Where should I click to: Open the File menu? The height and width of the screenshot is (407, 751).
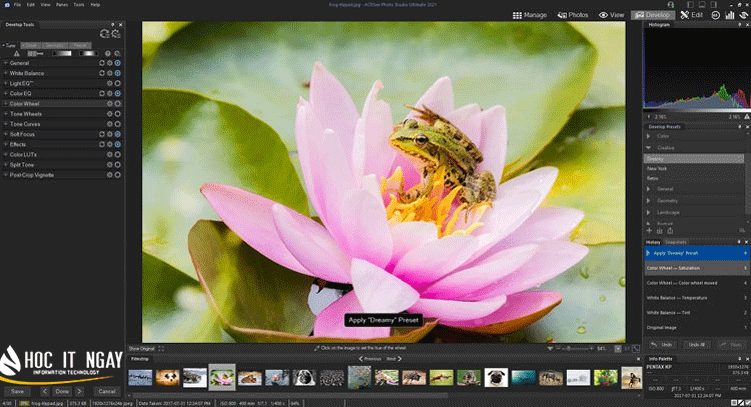pos(17,4)
